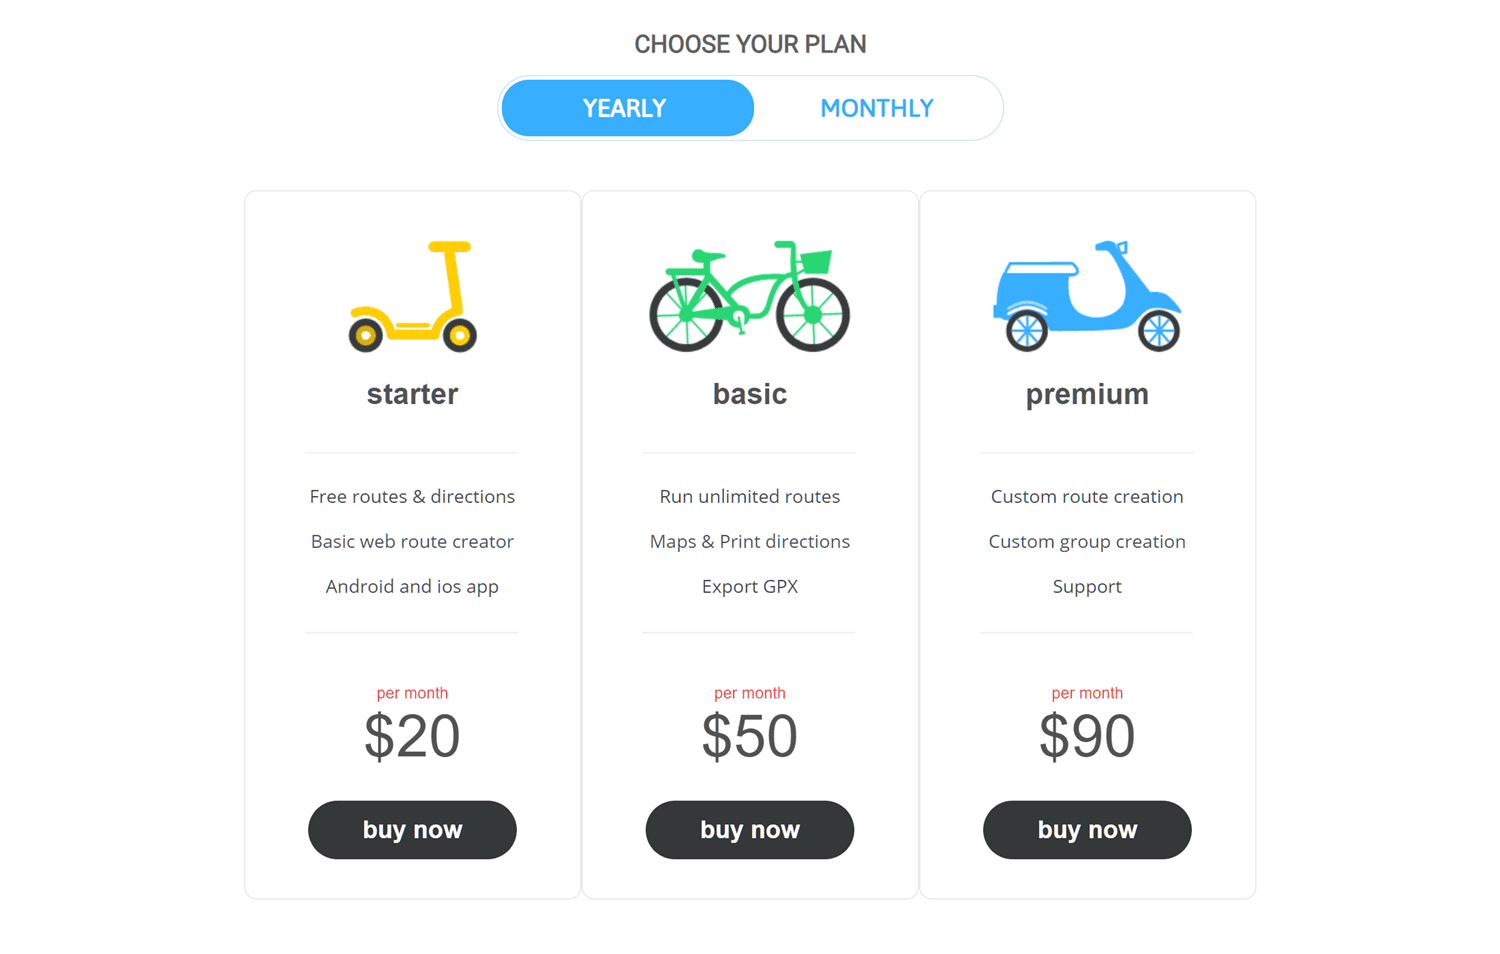Buy the starter plan now
The height and width of the screenshot is (954, 1500).
tap(412, 829)
